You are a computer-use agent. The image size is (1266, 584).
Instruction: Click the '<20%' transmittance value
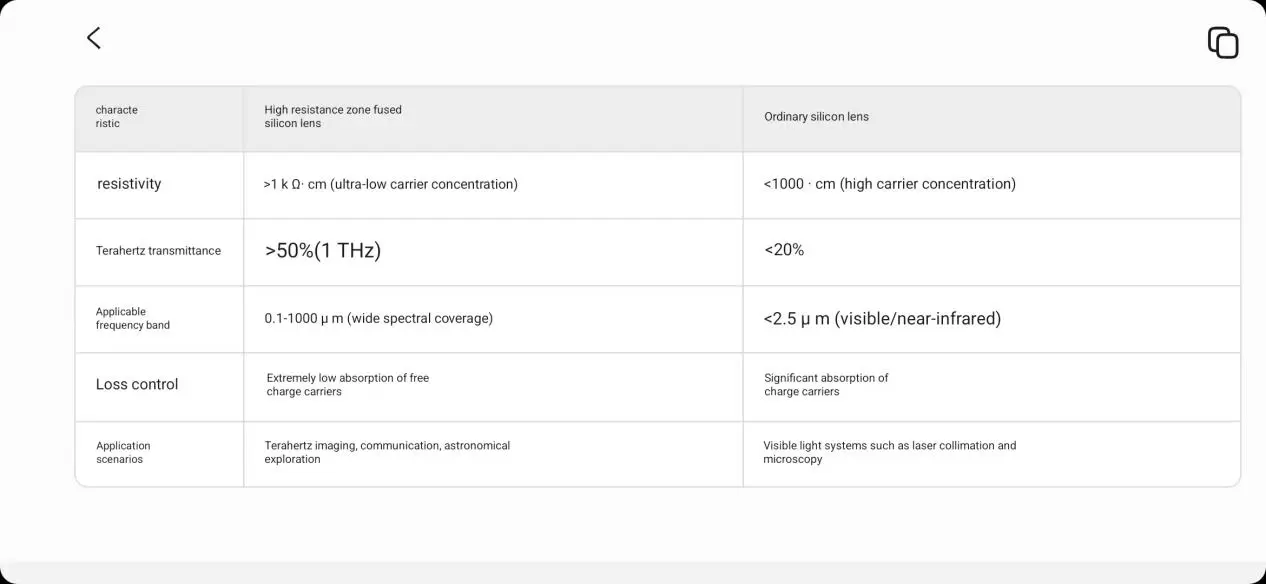click(784, 250)
